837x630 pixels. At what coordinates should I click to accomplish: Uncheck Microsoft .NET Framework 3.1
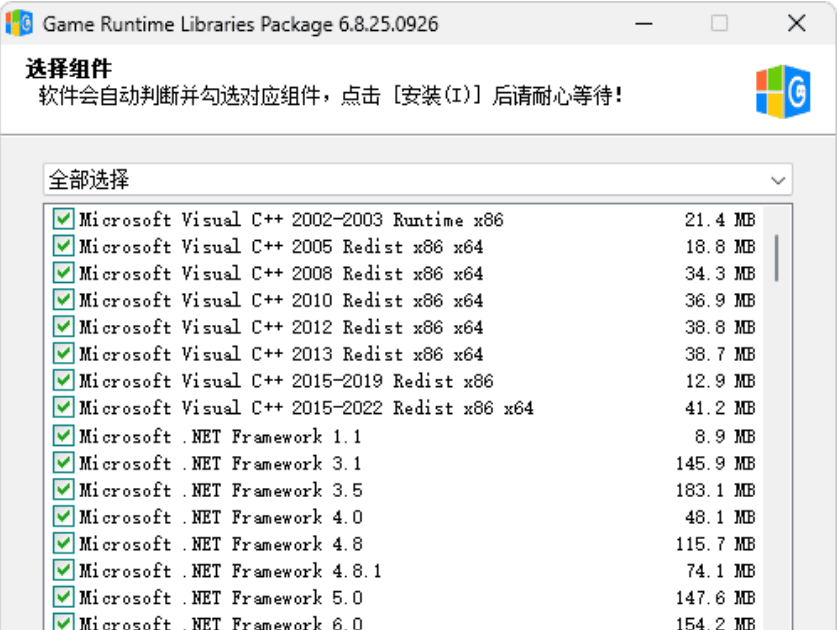62,462
